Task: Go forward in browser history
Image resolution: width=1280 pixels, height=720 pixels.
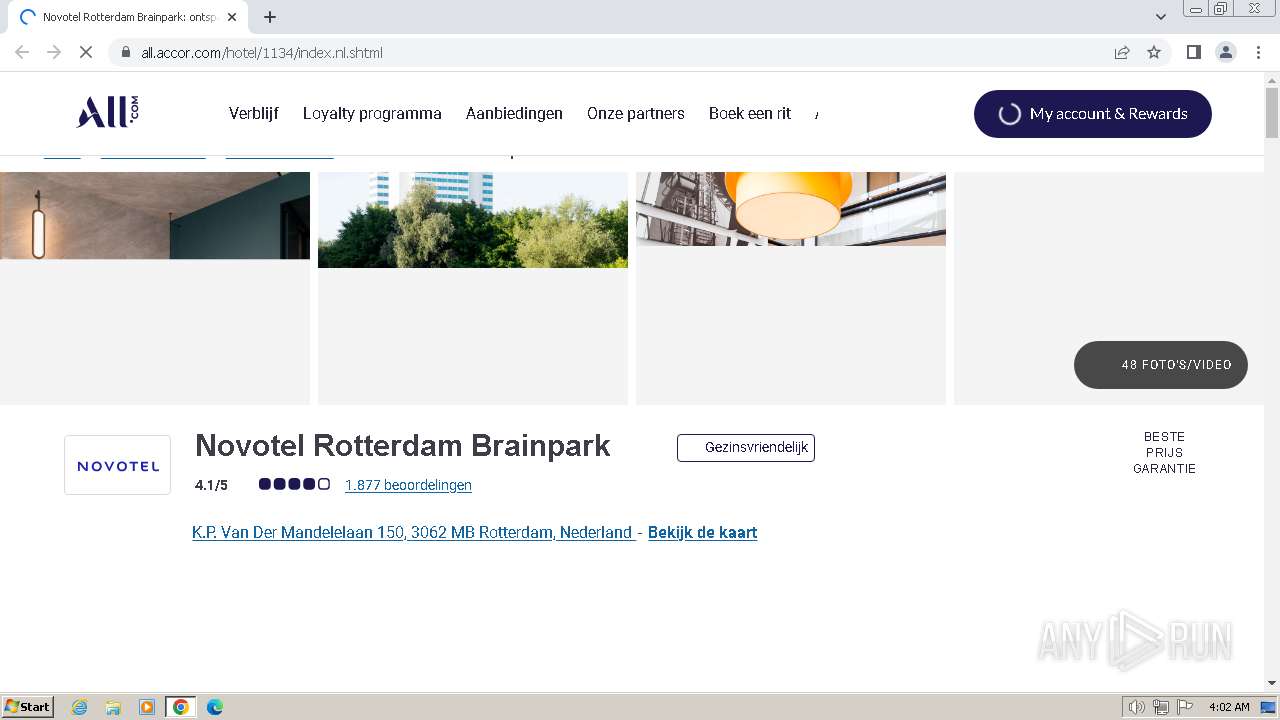Action: (54, 52)
